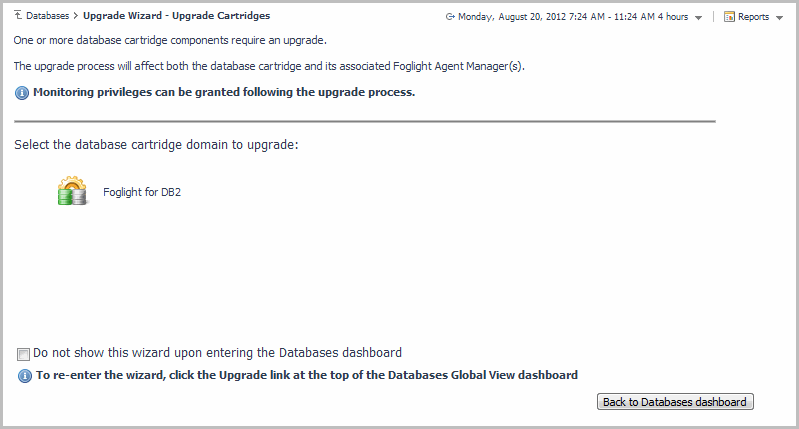
Task: Click the Upgrade Wizard - Upgrade Cartridges breadcrumb title
Action: click(176, 16)
